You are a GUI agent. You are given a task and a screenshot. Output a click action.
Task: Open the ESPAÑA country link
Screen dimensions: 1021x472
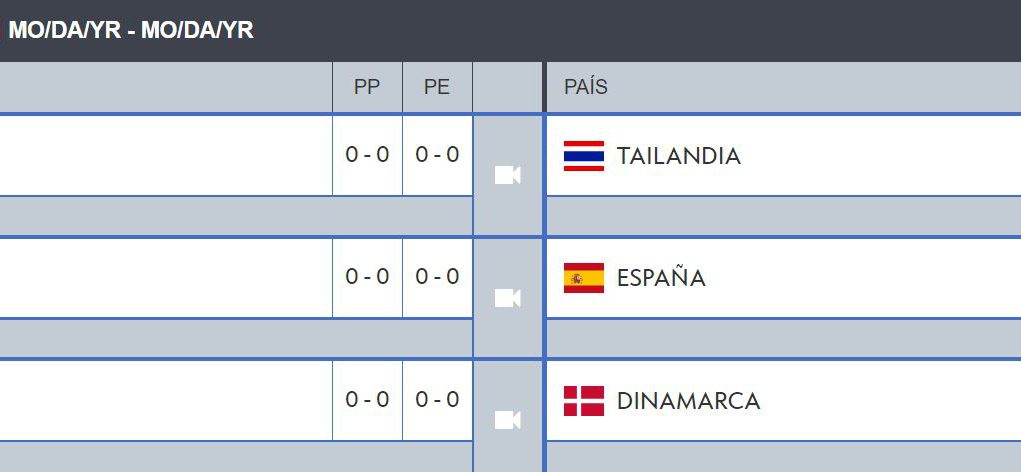(661, 278)
